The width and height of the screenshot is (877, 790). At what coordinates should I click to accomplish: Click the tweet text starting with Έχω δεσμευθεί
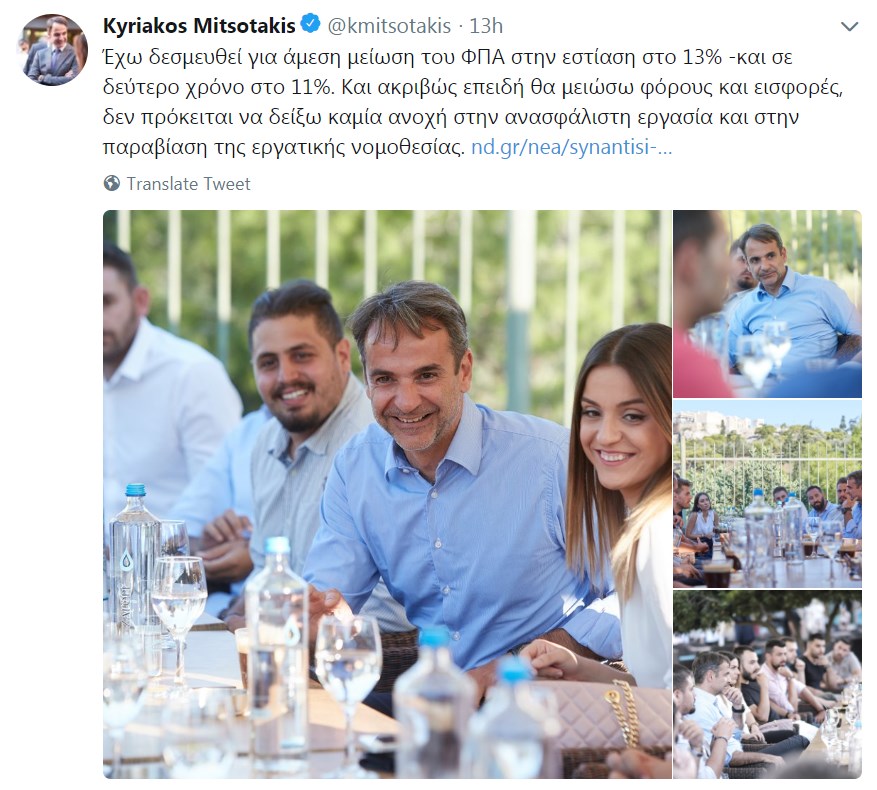pyautogui.click(x=473, y=102)
